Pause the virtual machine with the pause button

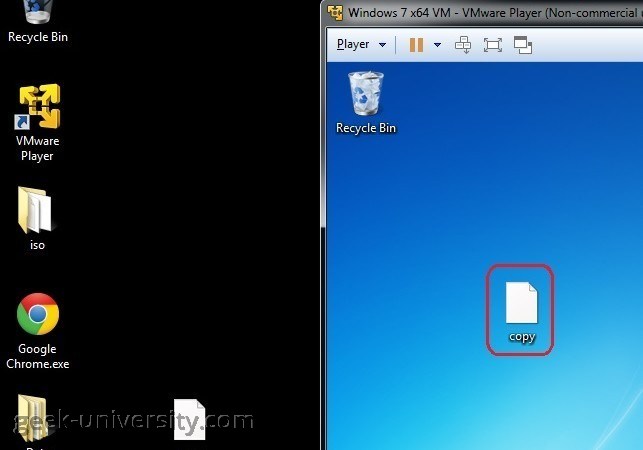tap(416, 45)
